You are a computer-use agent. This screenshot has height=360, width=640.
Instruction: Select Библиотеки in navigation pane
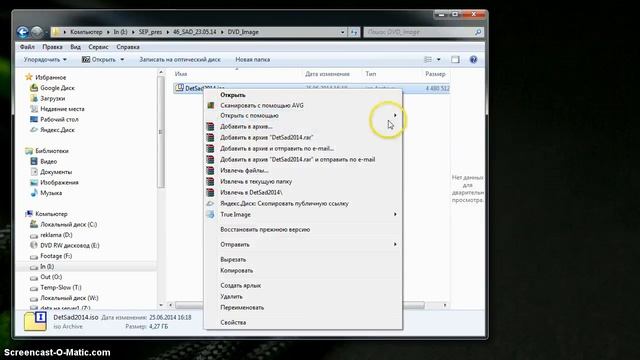[x=52, y=151]
